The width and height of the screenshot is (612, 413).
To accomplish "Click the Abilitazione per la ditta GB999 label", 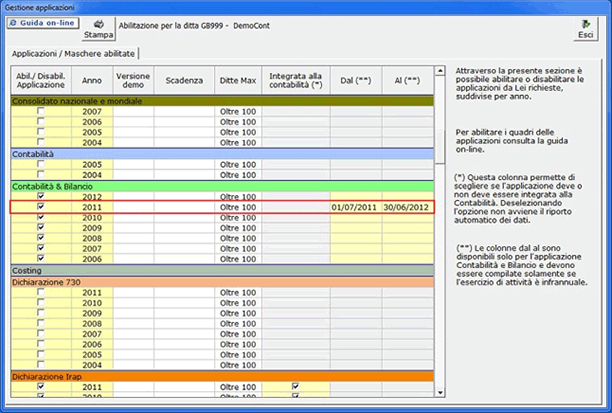I will 194,26.
